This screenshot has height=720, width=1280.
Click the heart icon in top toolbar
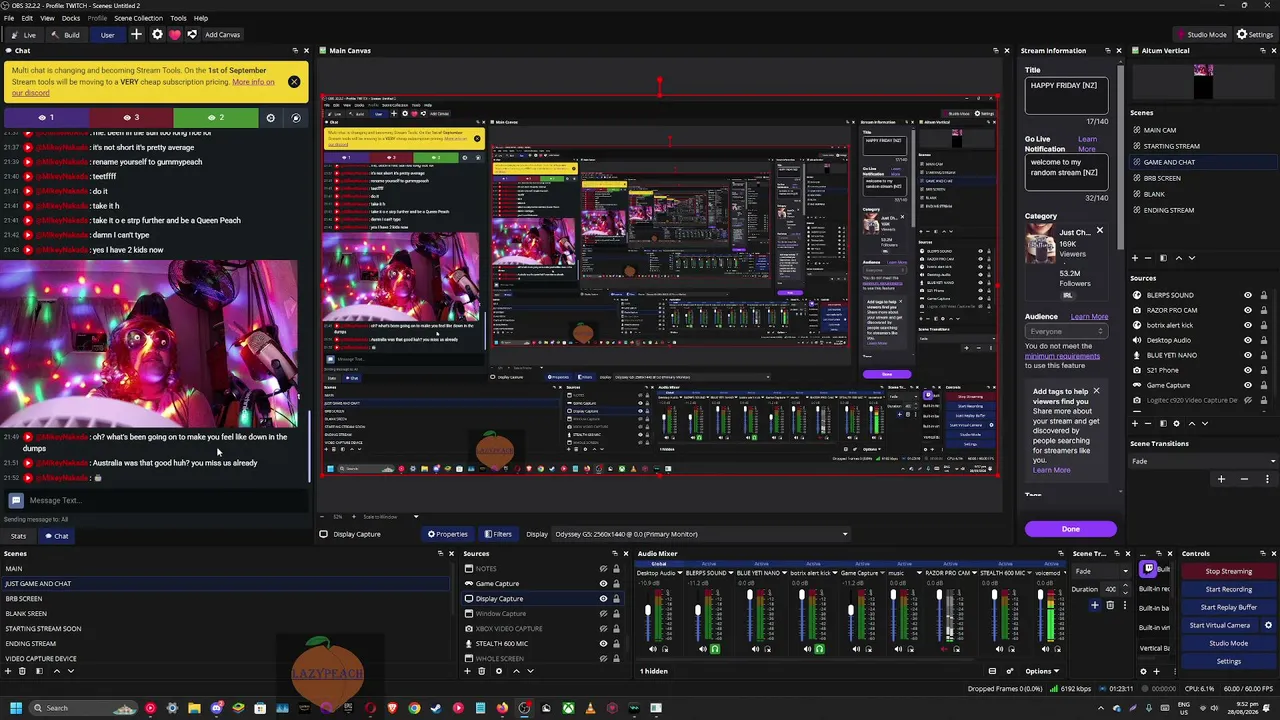(174, 35)
